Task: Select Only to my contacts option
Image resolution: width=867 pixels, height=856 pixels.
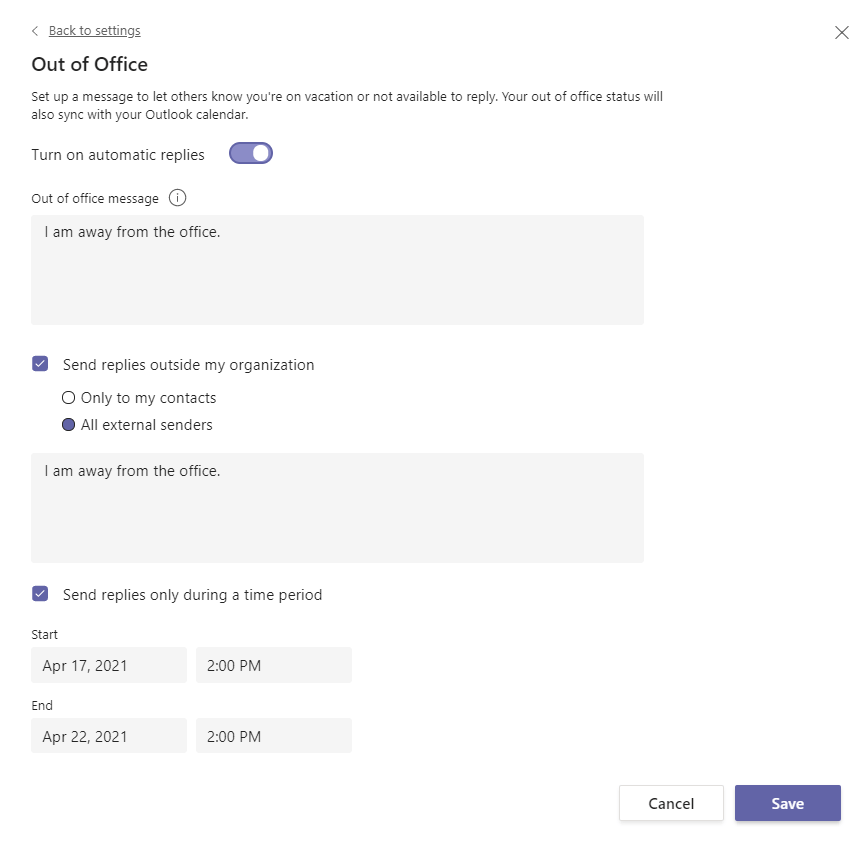Action: (x=69, y=398)
